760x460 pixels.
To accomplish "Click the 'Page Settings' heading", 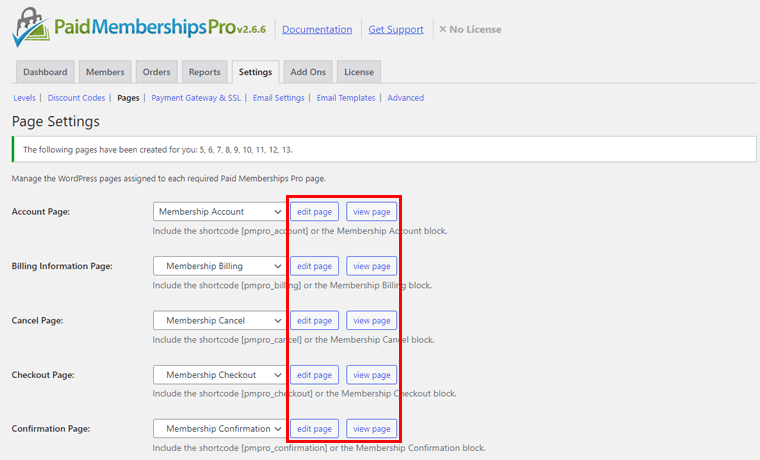I will tap(56, 121).
